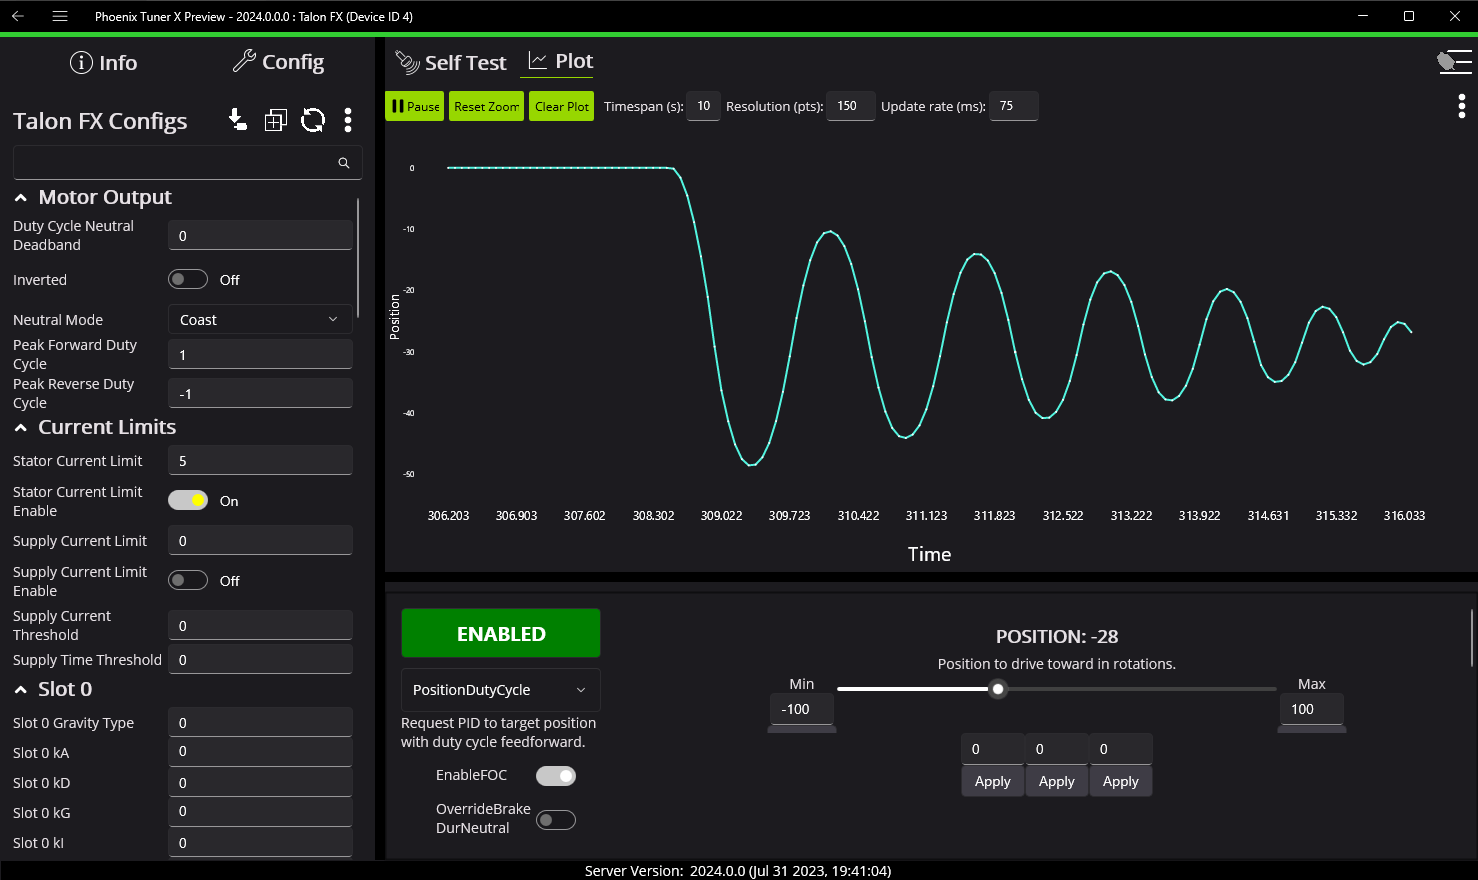
Task: Click Duty Cycle Neutral Deadband field
Action: 260,235
